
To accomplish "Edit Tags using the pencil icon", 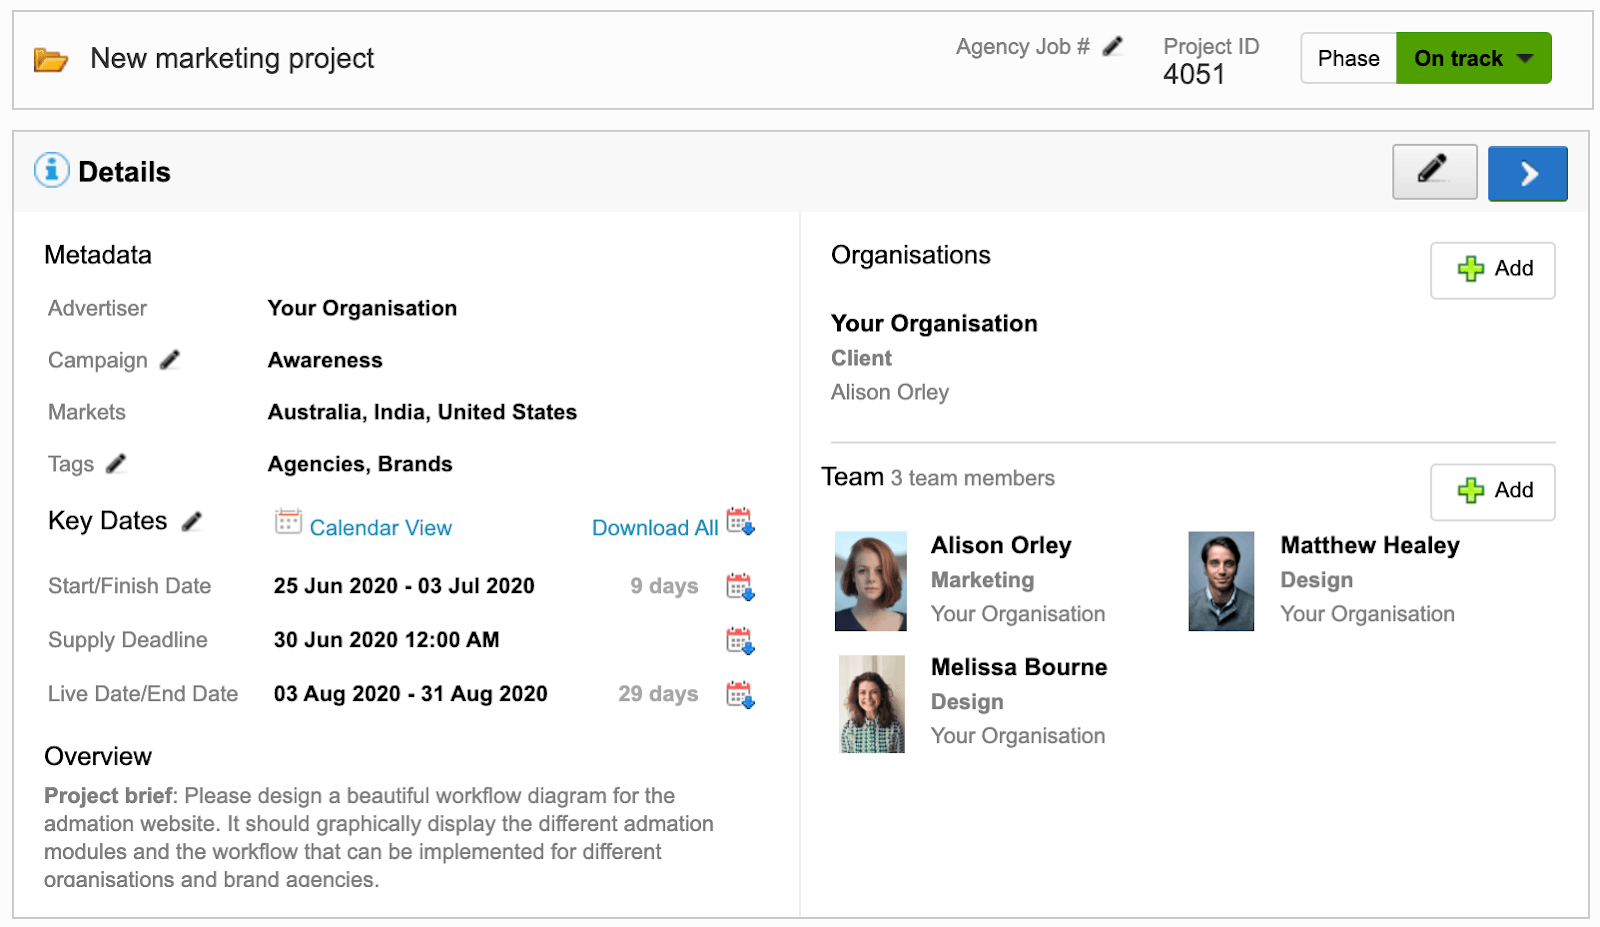I will coord(115,463).
